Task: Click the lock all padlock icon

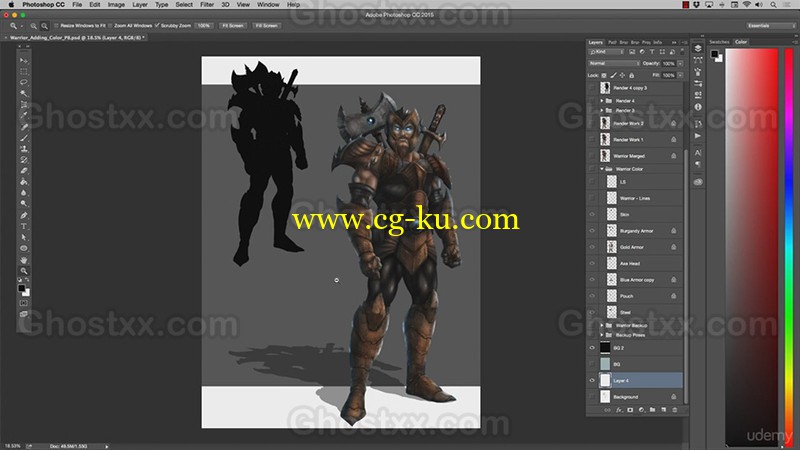Action: click(x=632, y=76)
